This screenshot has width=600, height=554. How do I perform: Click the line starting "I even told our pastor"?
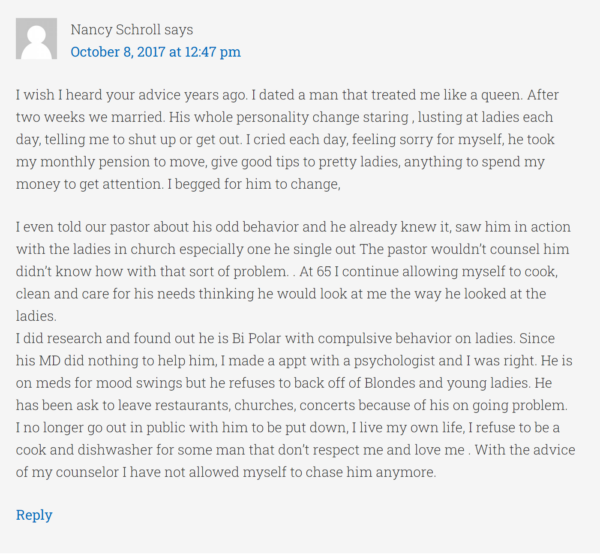click(x=293, y=227)
